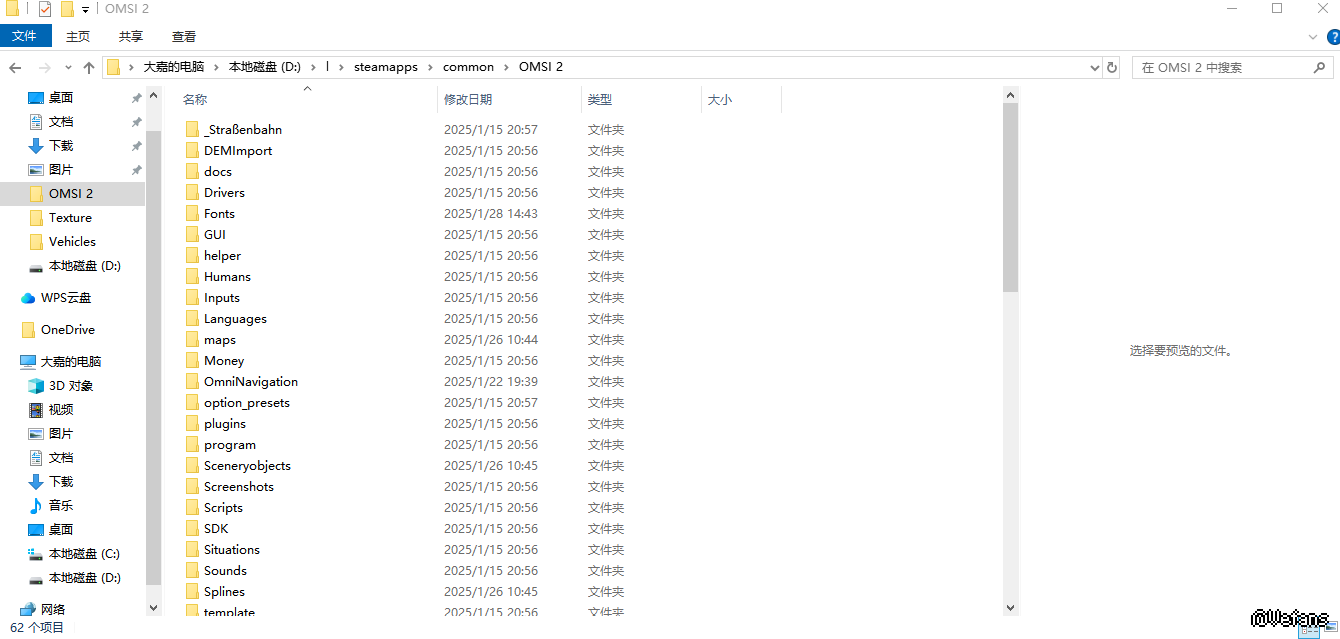
Task: Click the Sceneryobjects folder icon
Action: (x=193, y=465)
